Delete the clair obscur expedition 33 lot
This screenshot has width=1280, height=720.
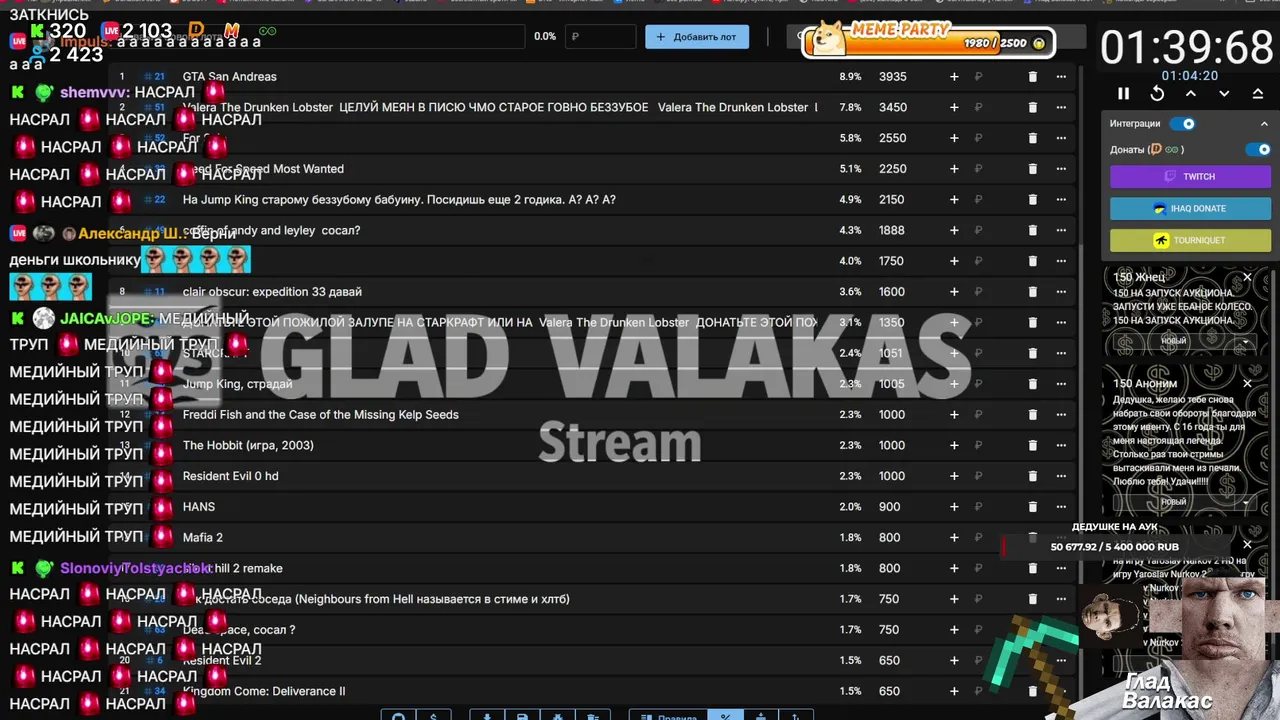1033,292
